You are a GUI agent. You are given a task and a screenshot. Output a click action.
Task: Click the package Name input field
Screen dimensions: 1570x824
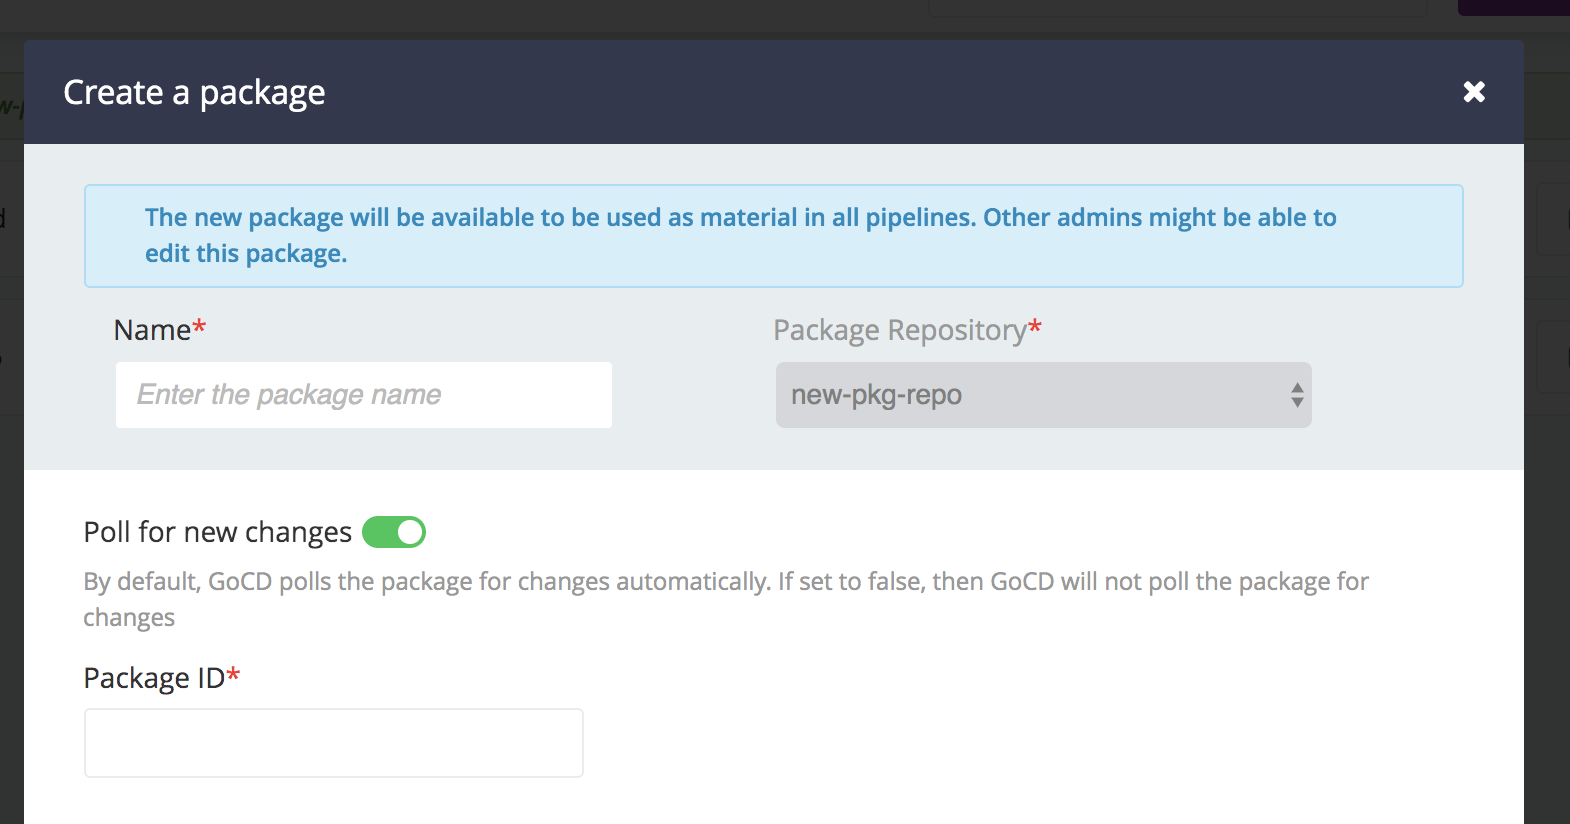tap(363, 395)
